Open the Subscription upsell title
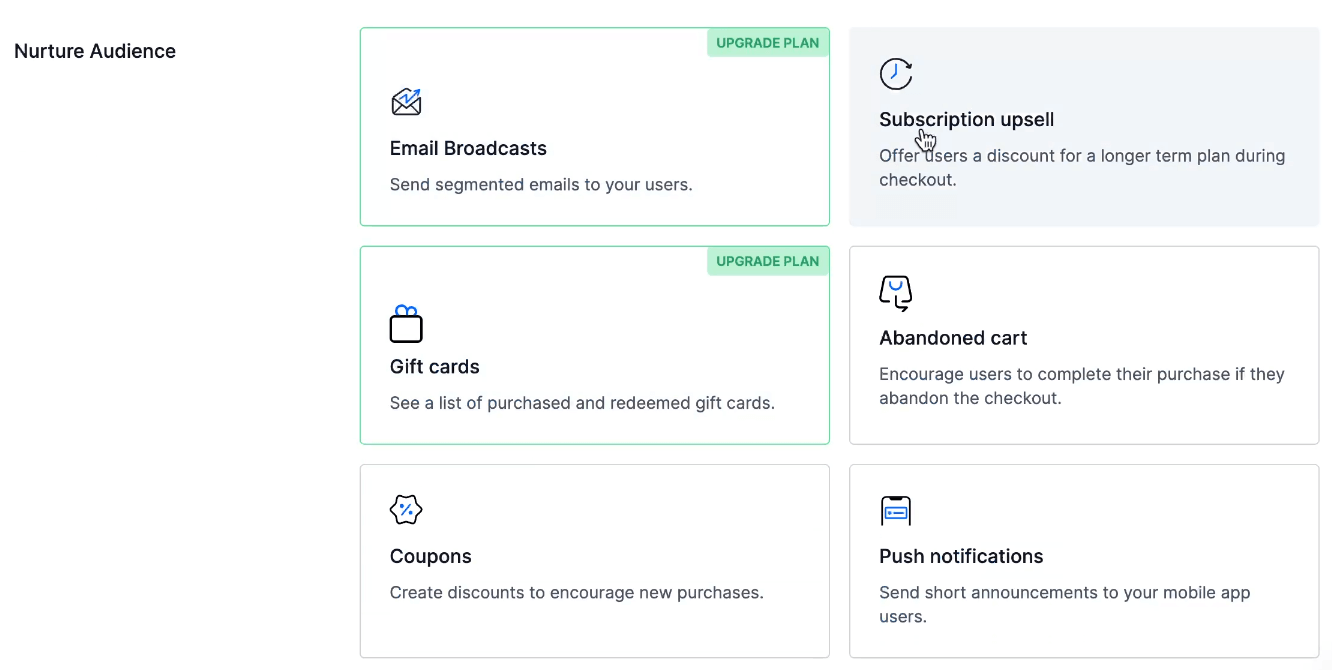The image size is (1332, 670). tap(967, 120)
